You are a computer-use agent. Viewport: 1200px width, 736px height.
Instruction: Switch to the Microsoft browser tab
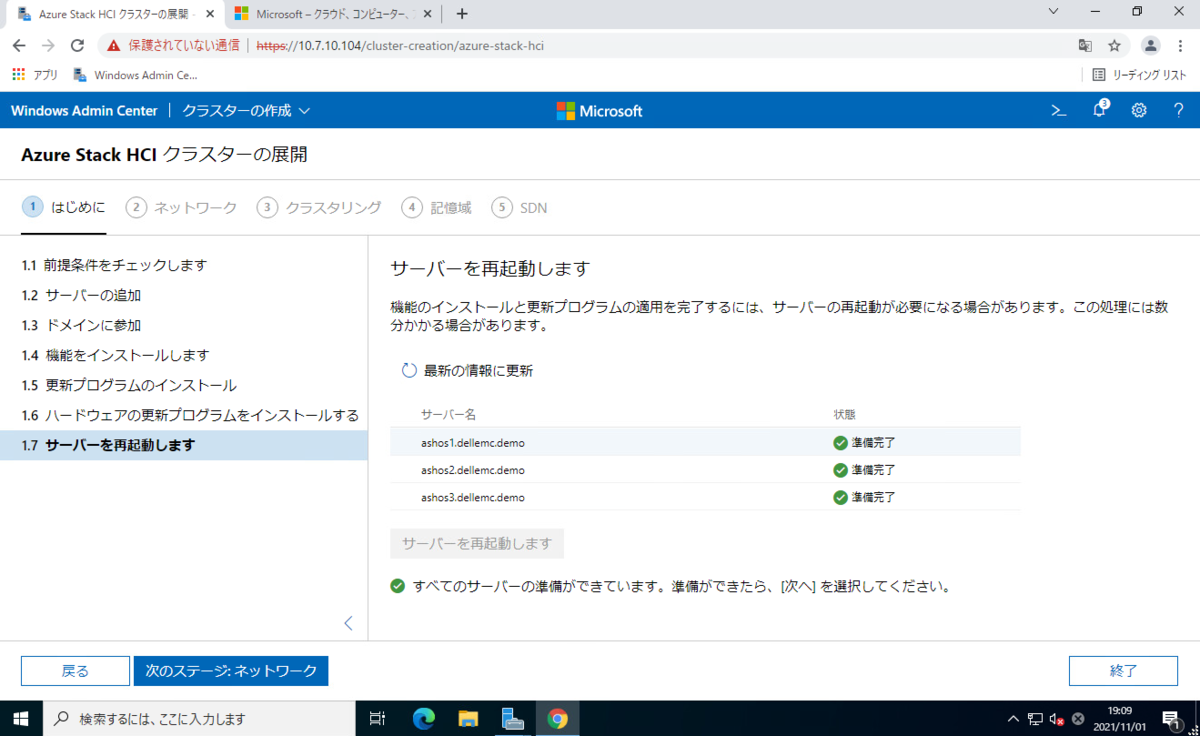point(331,14)
